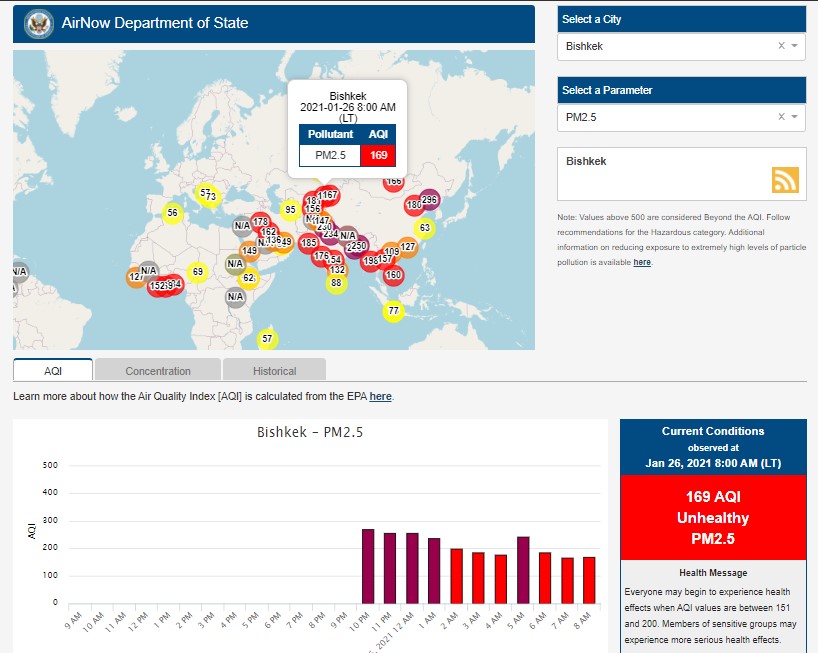The image size is (818, 653).
Task: Open the particle pollution info 'here' link
Action: (642, 262)
